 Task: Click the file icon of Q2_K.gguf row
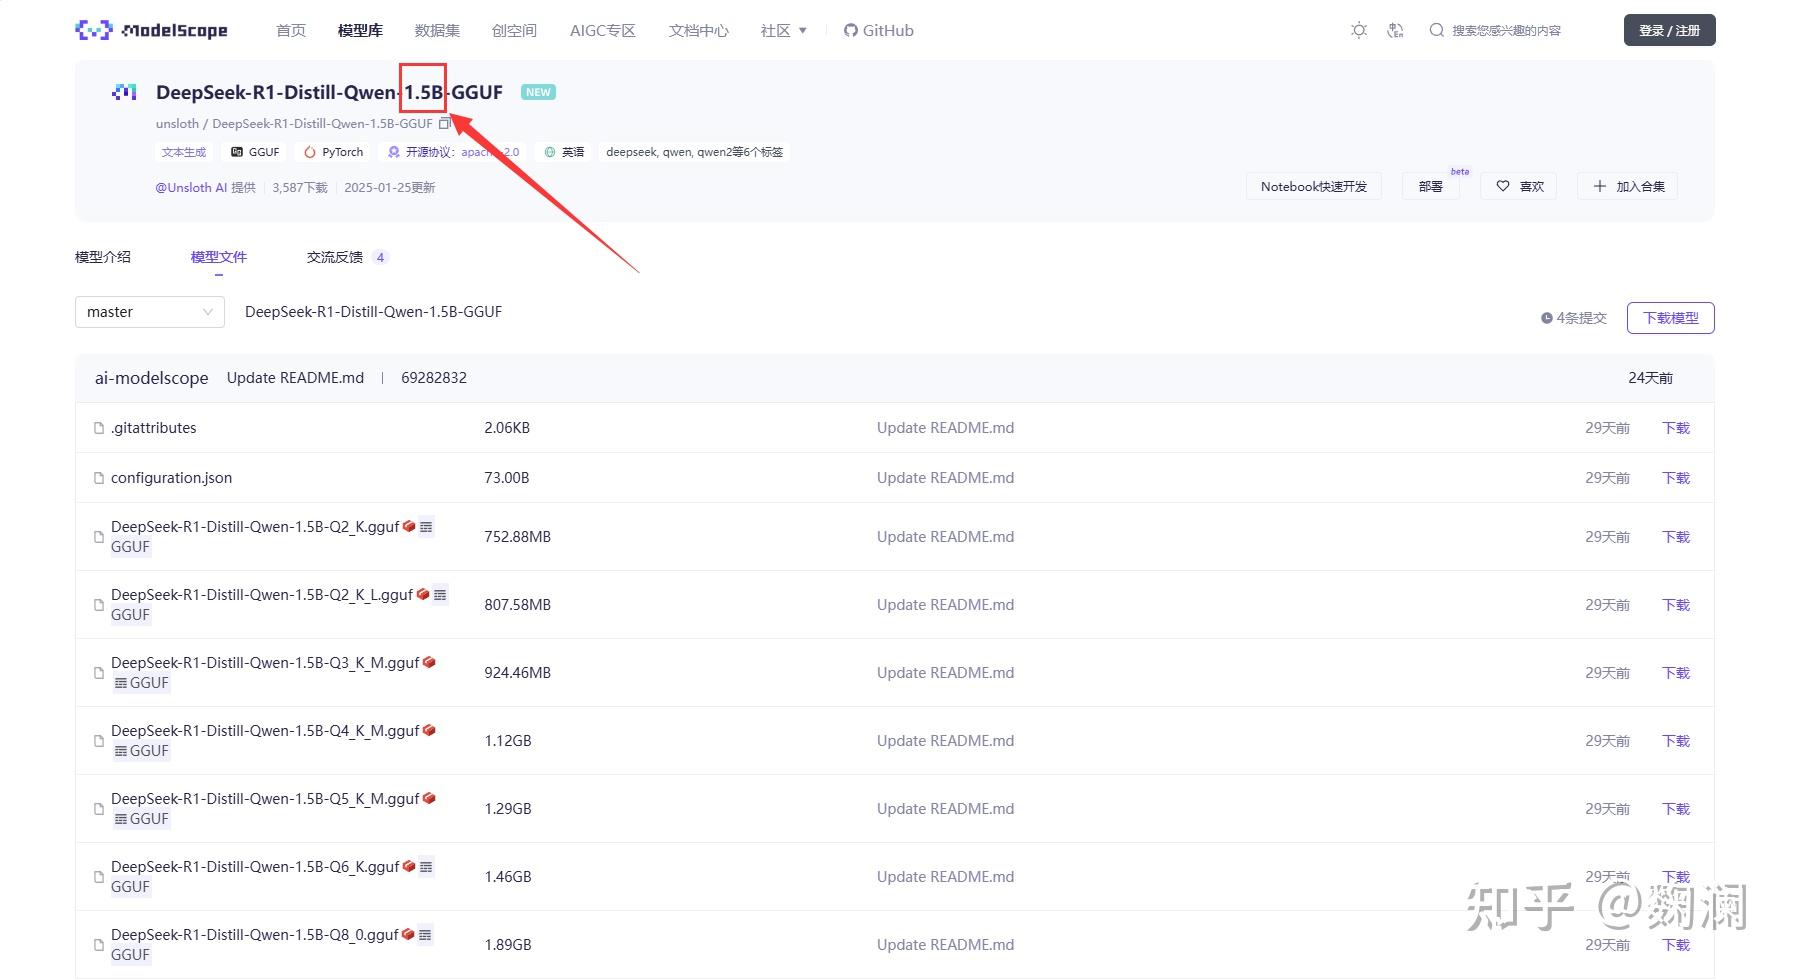[x=99, y=537]
